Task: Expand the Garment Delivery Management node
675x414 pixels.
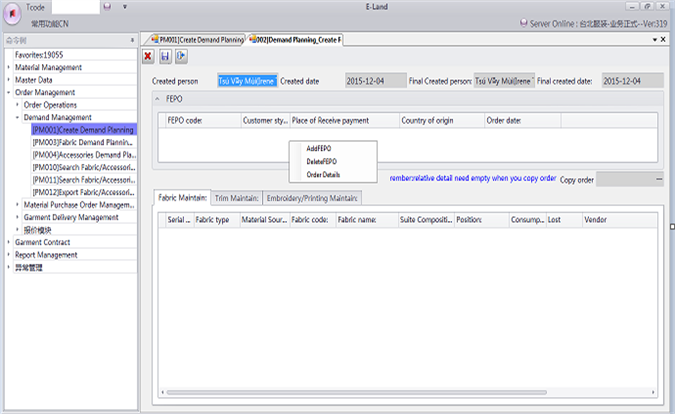Action: pos(17,217)
